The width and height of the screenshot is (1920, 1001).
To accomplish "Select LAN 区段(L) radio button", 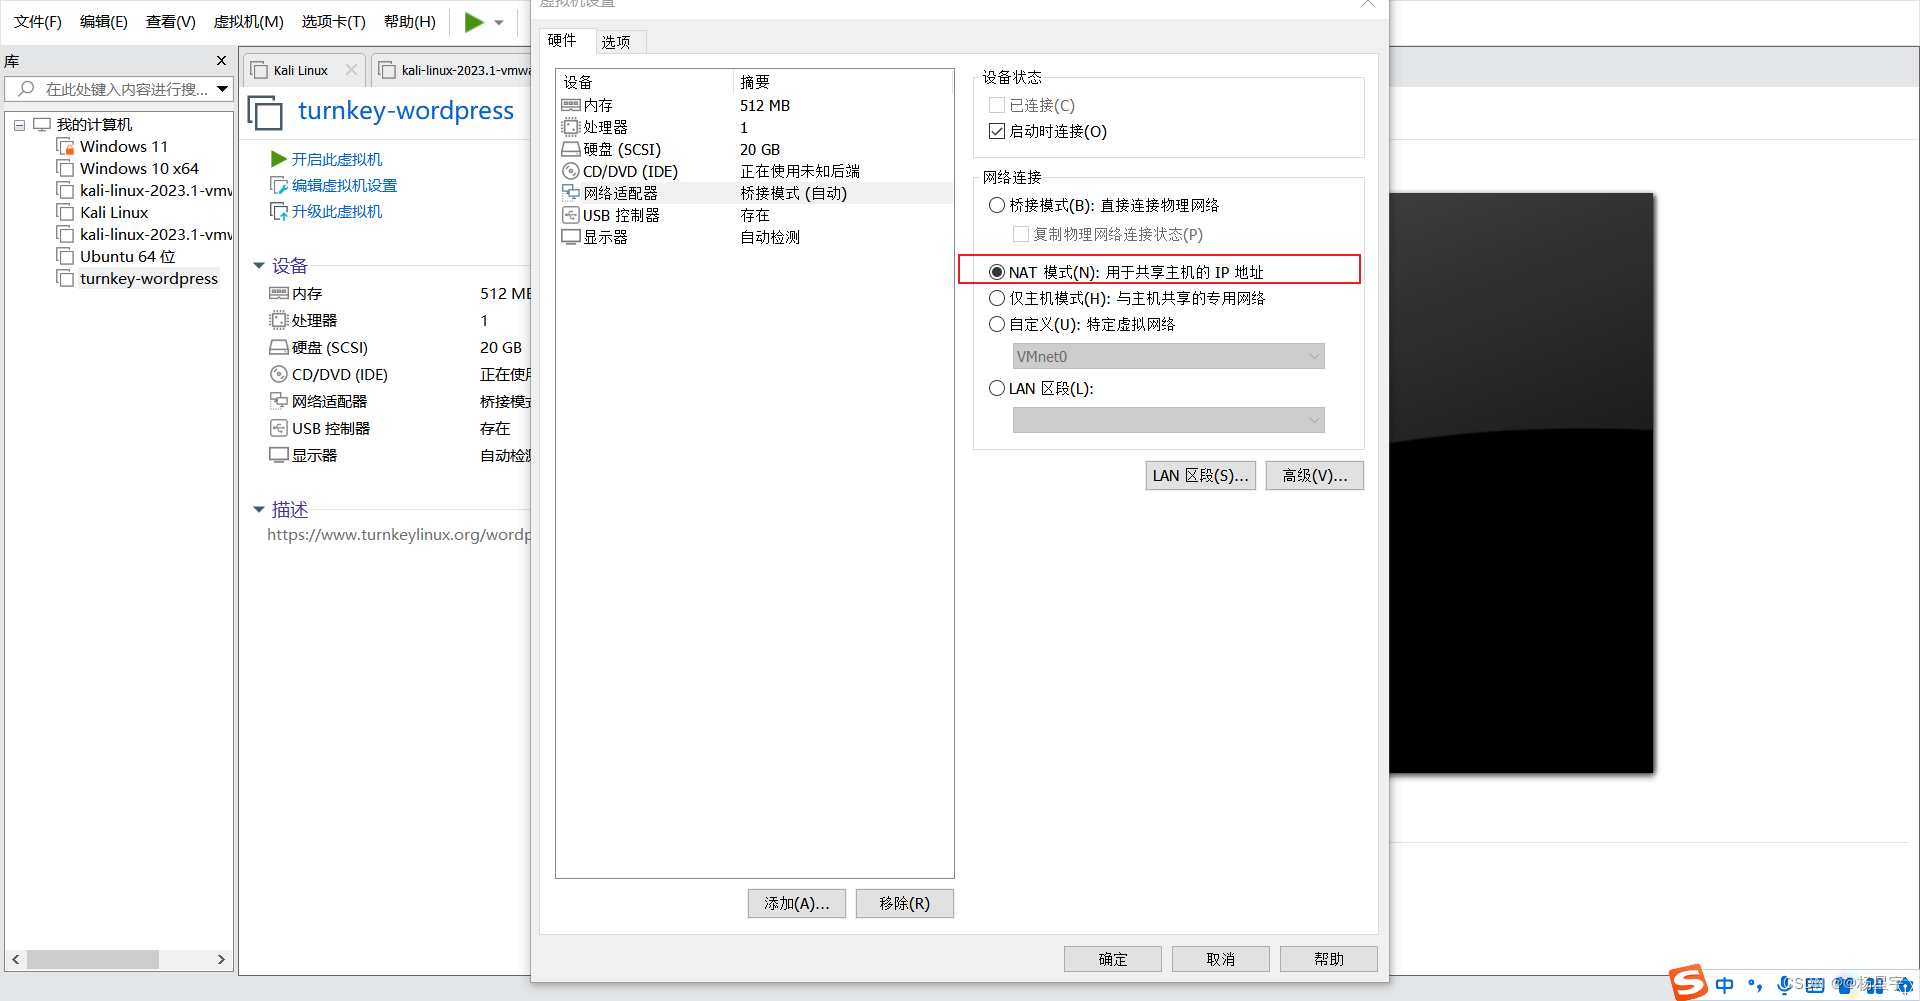I will click(x=997, y=388).
